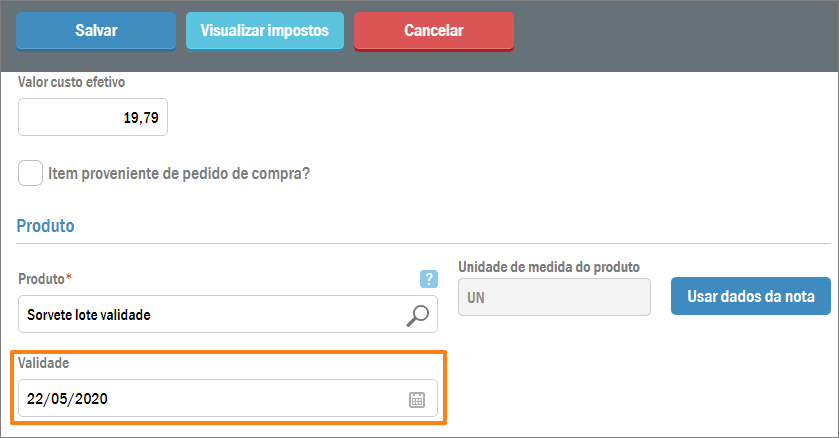Click the red required asterisk beside Produto
The height and width of the screenshot is (438, 839).
[x=69, y=276]
